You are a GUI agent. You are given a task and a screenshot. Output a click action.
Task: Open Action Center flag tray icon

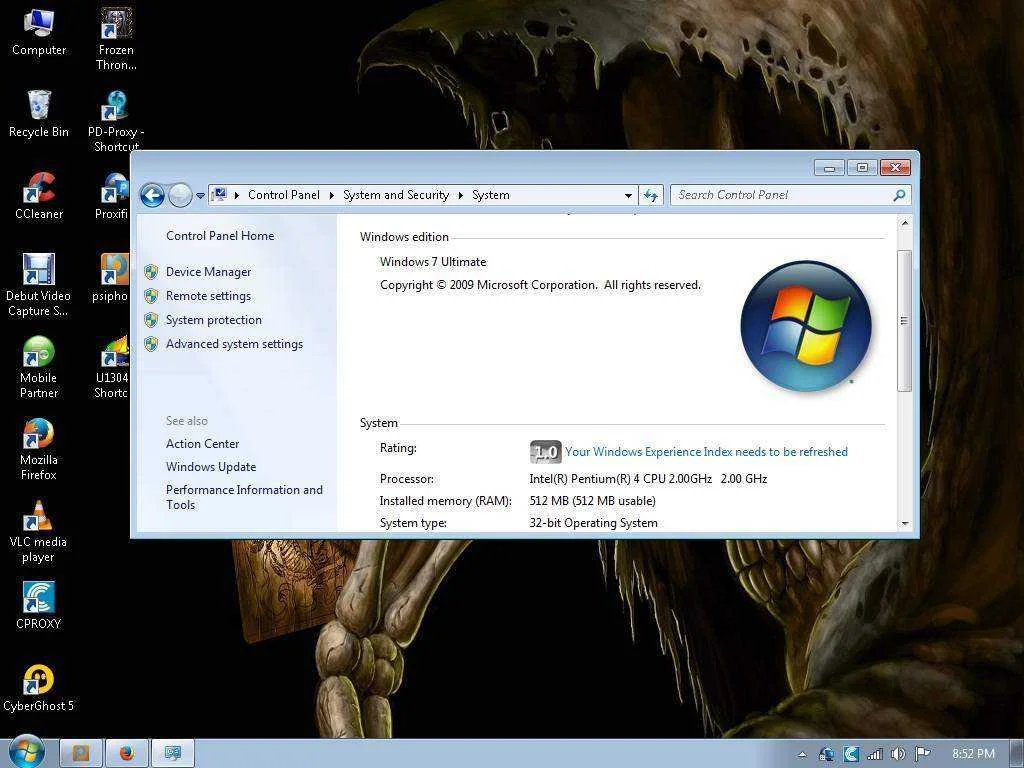click(923, 754)
